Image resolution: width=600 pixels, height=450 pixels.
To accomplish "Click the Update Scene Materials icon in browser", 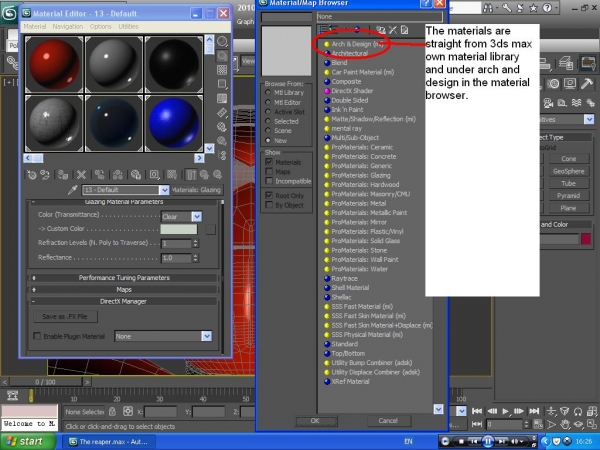I will (380, 30).
